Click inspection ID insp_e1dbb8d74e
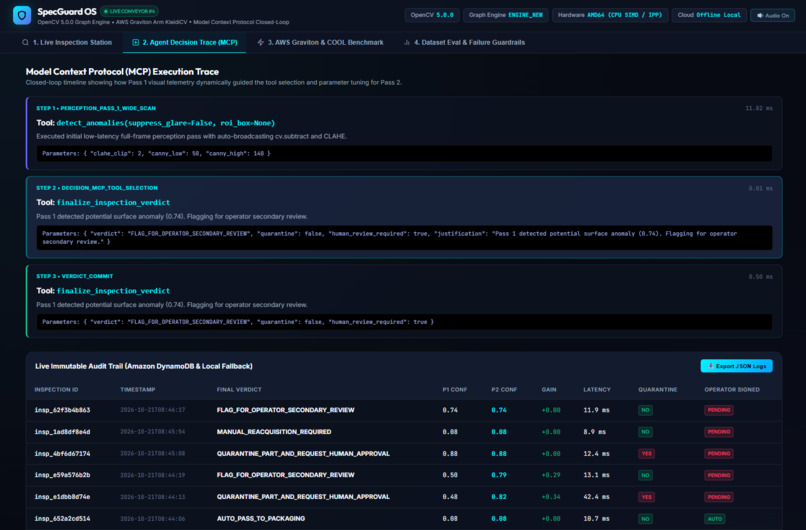 pyautogui.click(x=62, y=497)
